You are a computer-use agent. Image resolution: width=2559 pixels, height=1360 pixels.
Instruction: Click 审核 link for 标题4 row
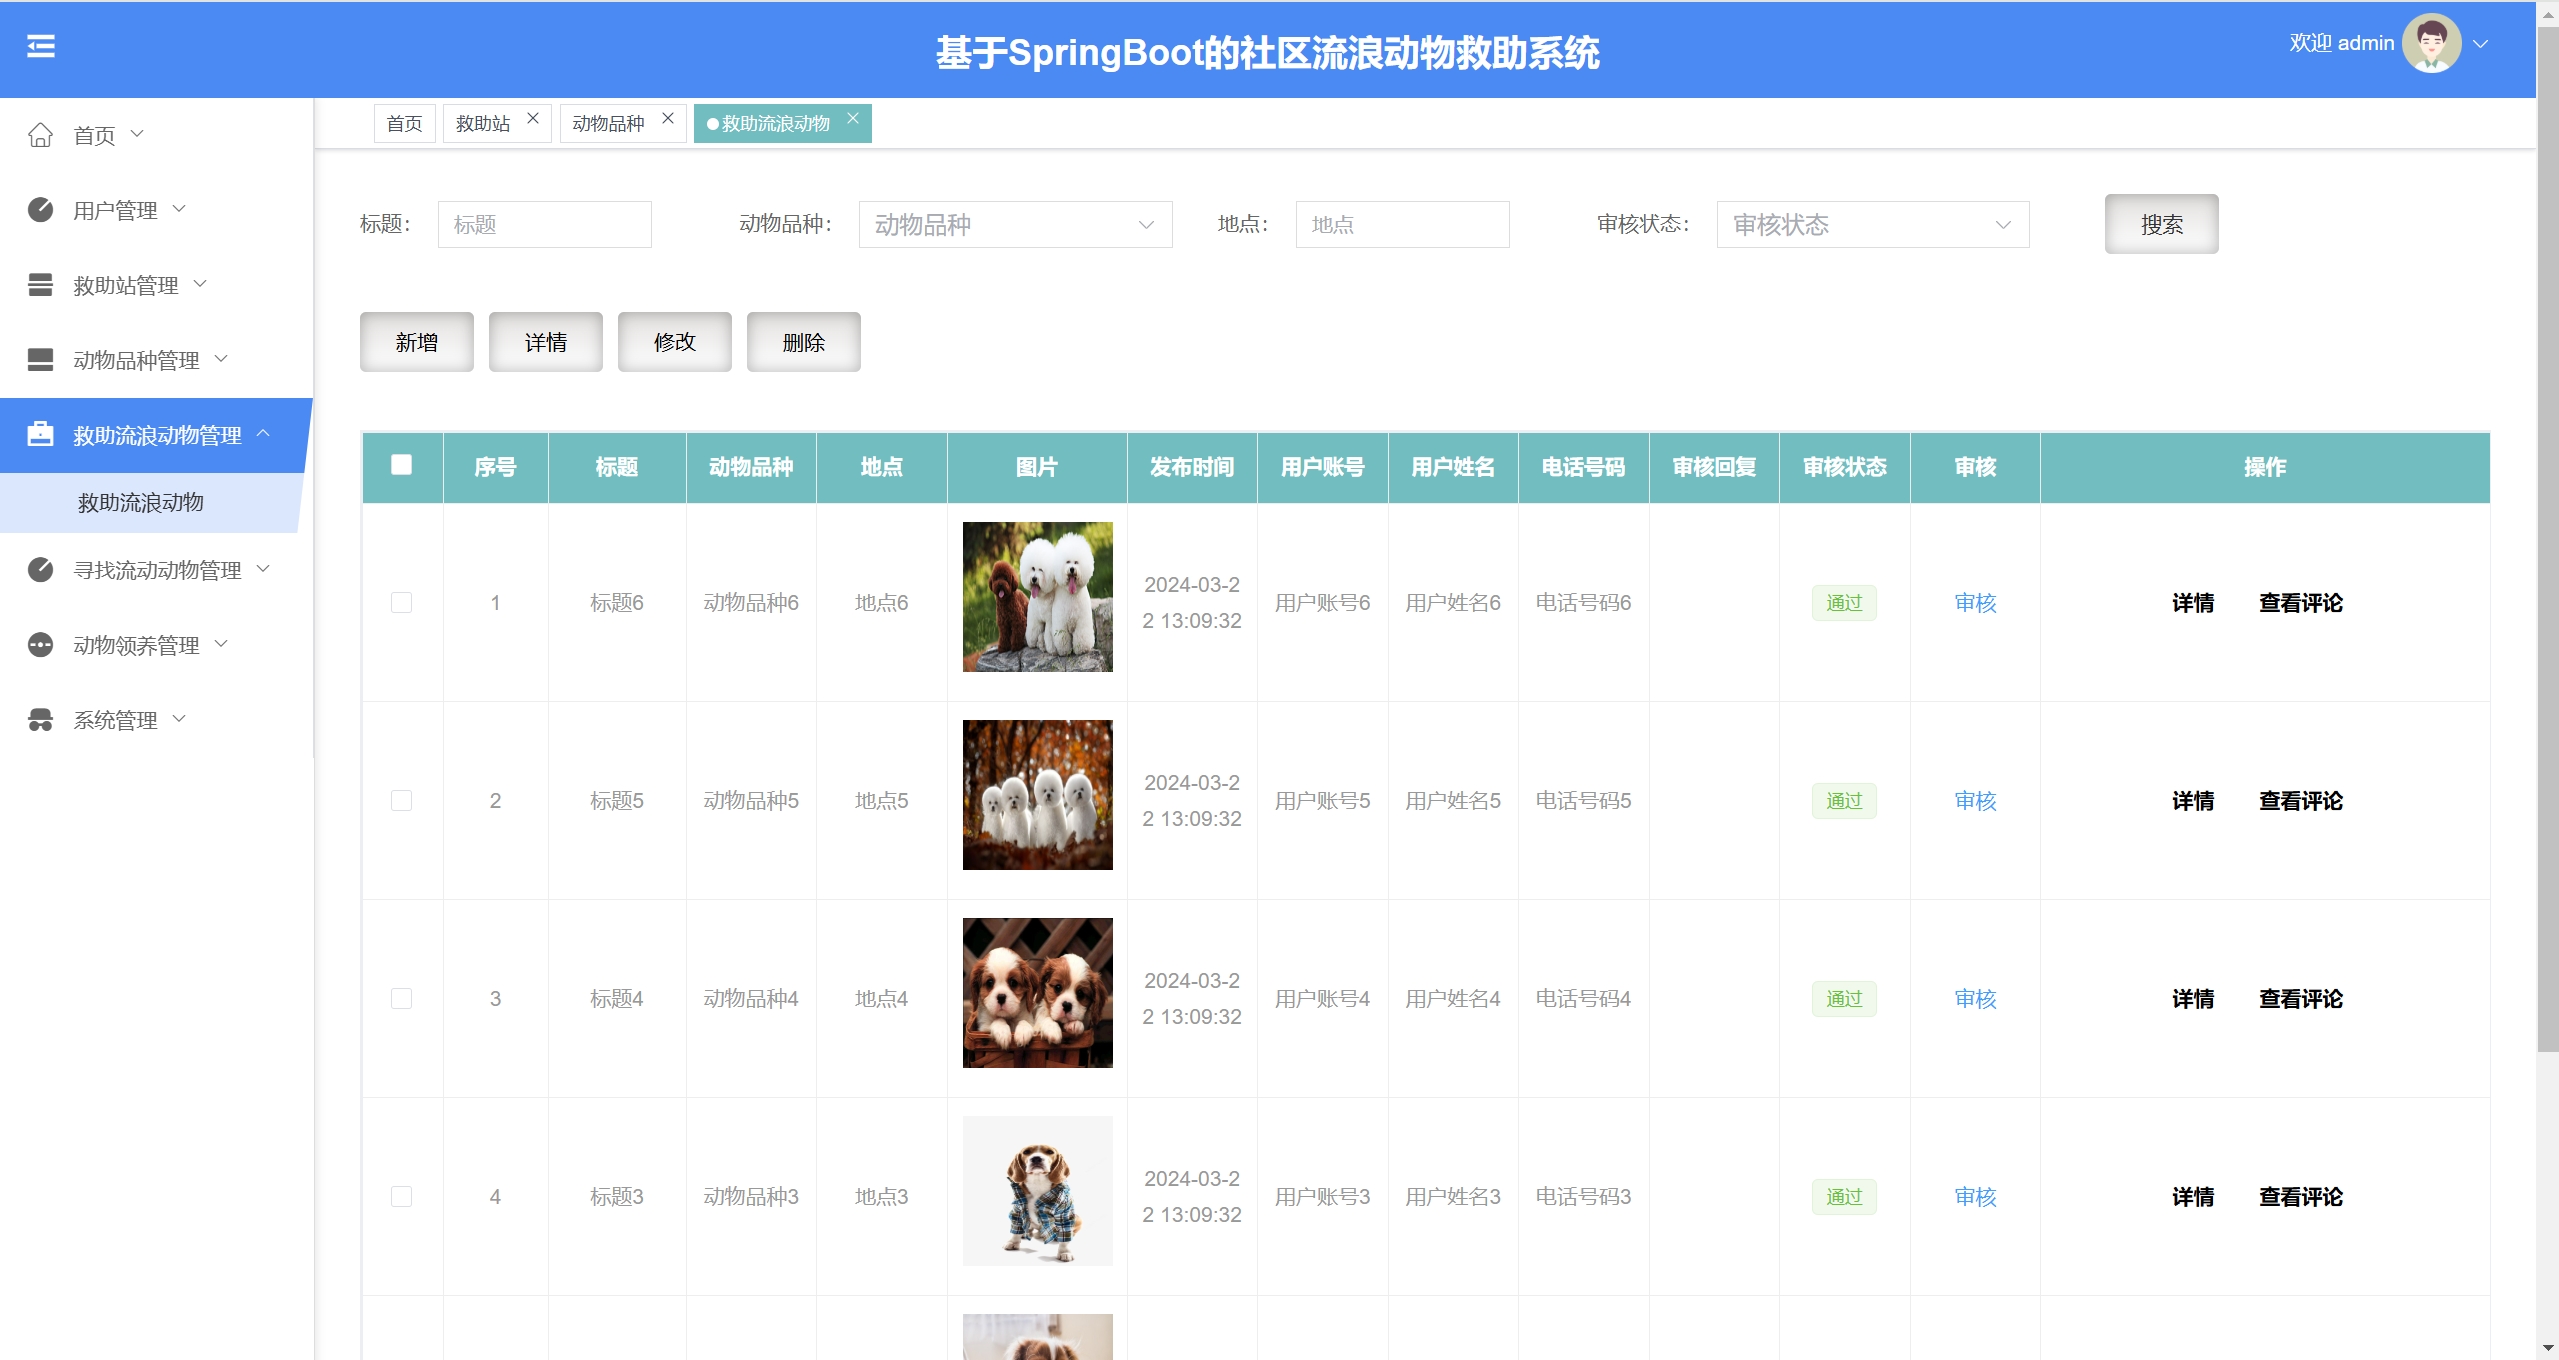click(1976, 998)
